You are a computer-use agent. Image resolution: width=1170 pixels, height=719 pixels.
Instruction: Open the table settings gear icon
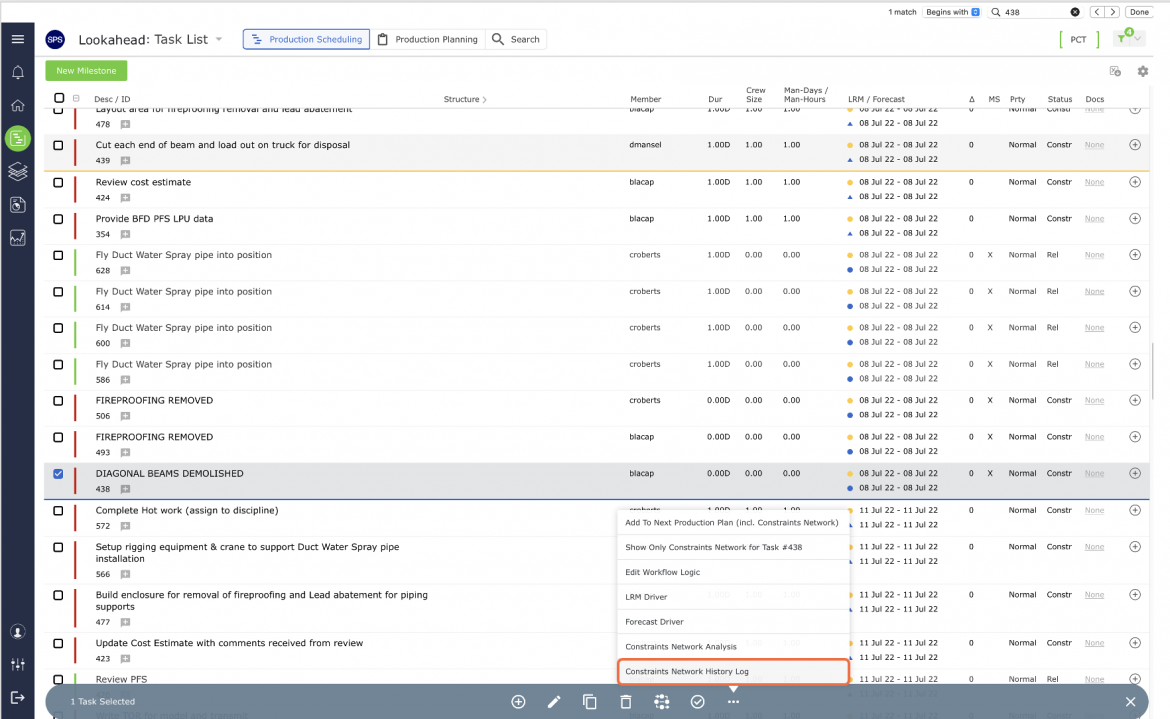click(x=1142, y=72)
